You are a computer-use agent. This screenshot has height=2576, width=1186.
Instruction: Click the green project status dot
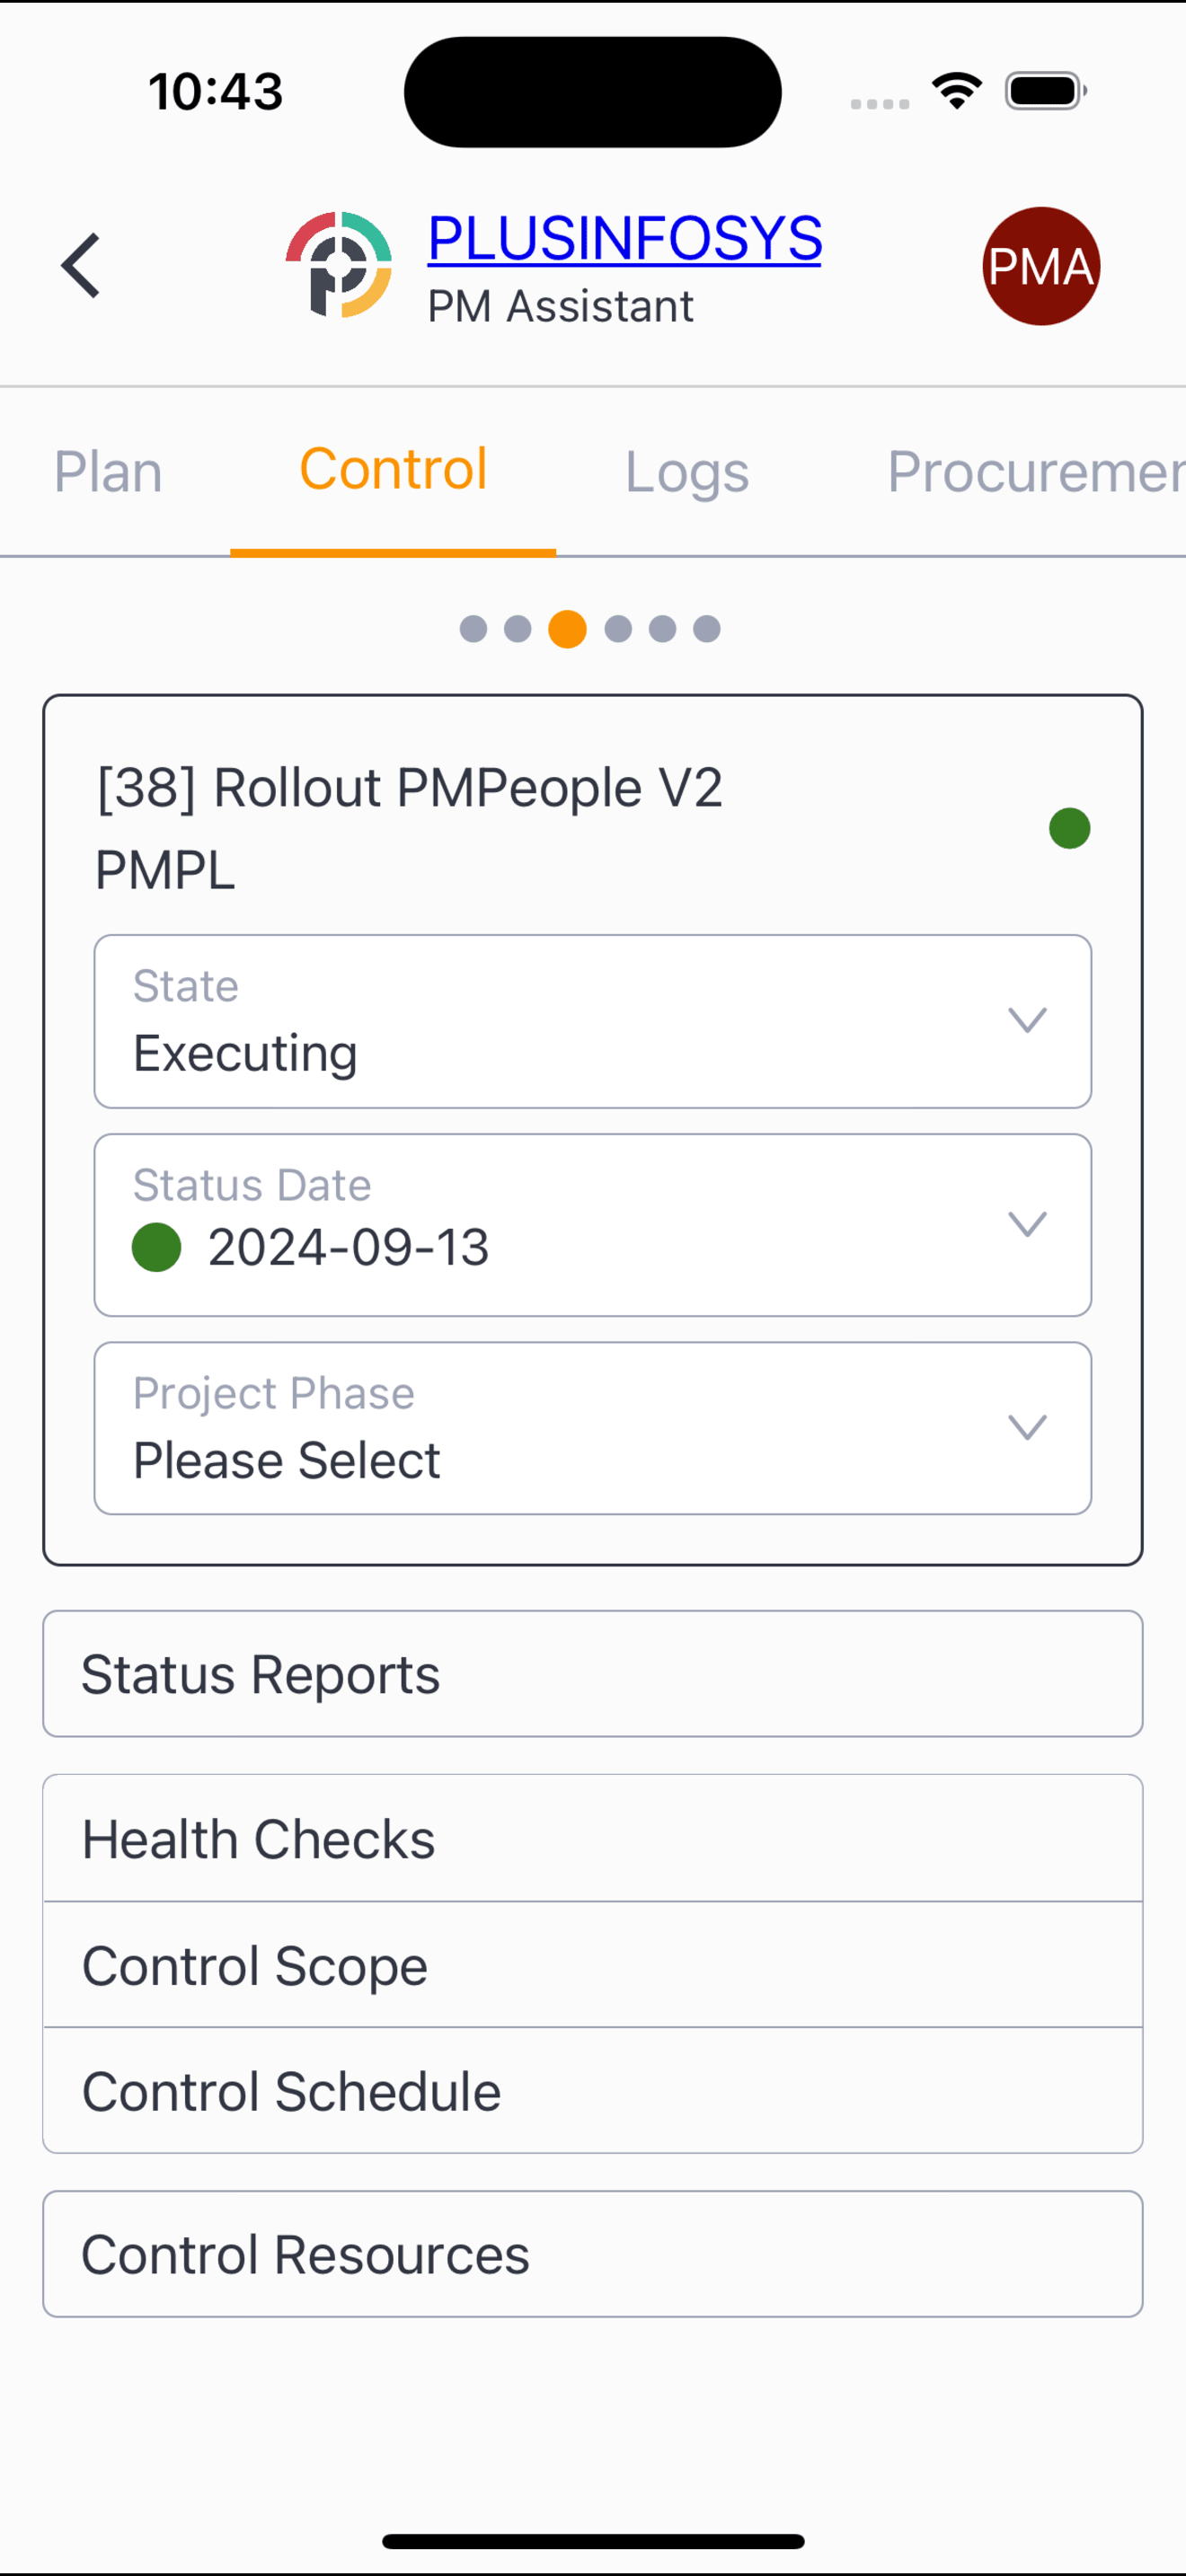tap(1069, 828)
